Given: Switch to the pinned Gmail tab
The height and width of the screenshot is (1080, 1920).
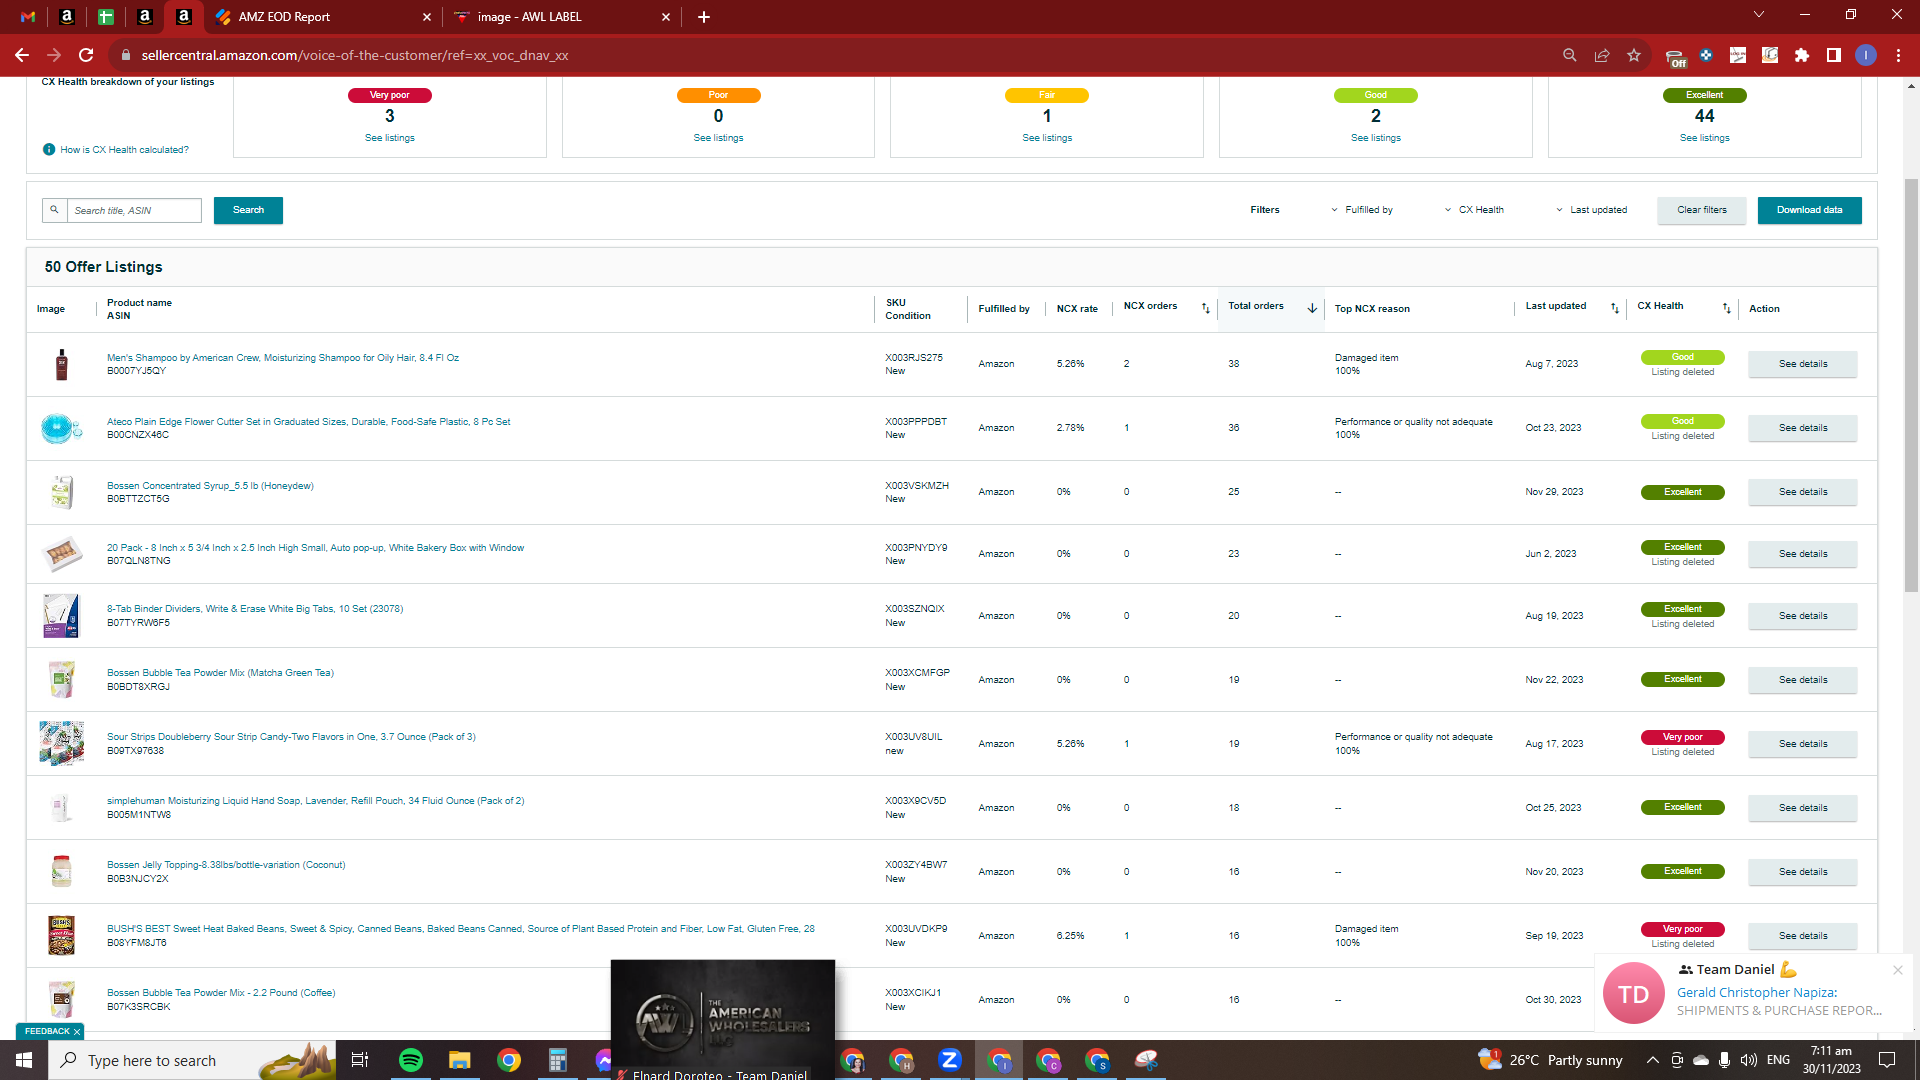Looking at the screenshot, I should [x=28, y=17].
